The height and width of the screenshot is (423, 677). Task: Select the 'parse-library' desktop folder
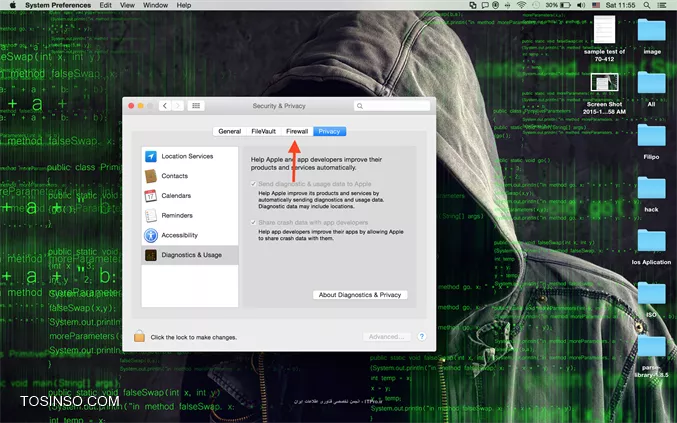(x=652, y=346)
